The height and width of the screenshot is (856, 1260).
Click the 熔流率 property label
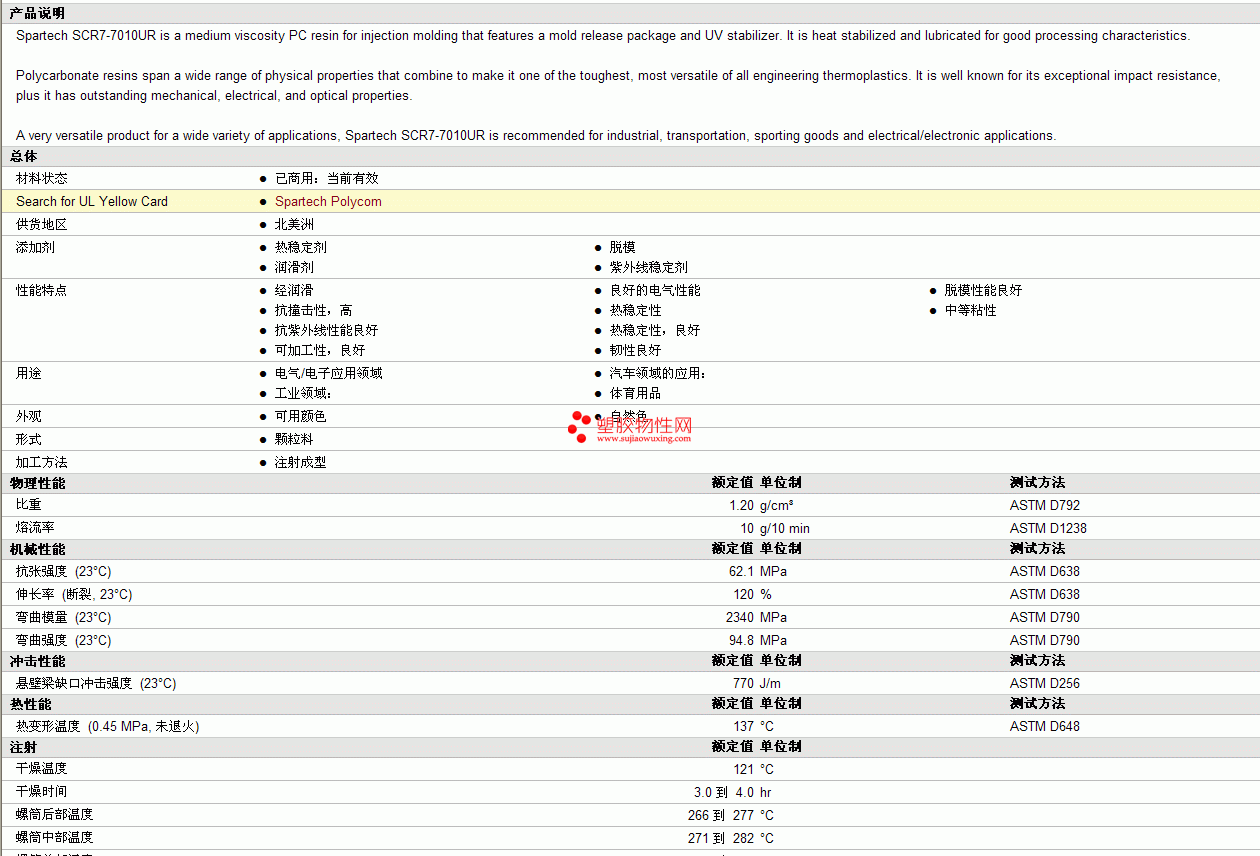(x=35, y=528)
